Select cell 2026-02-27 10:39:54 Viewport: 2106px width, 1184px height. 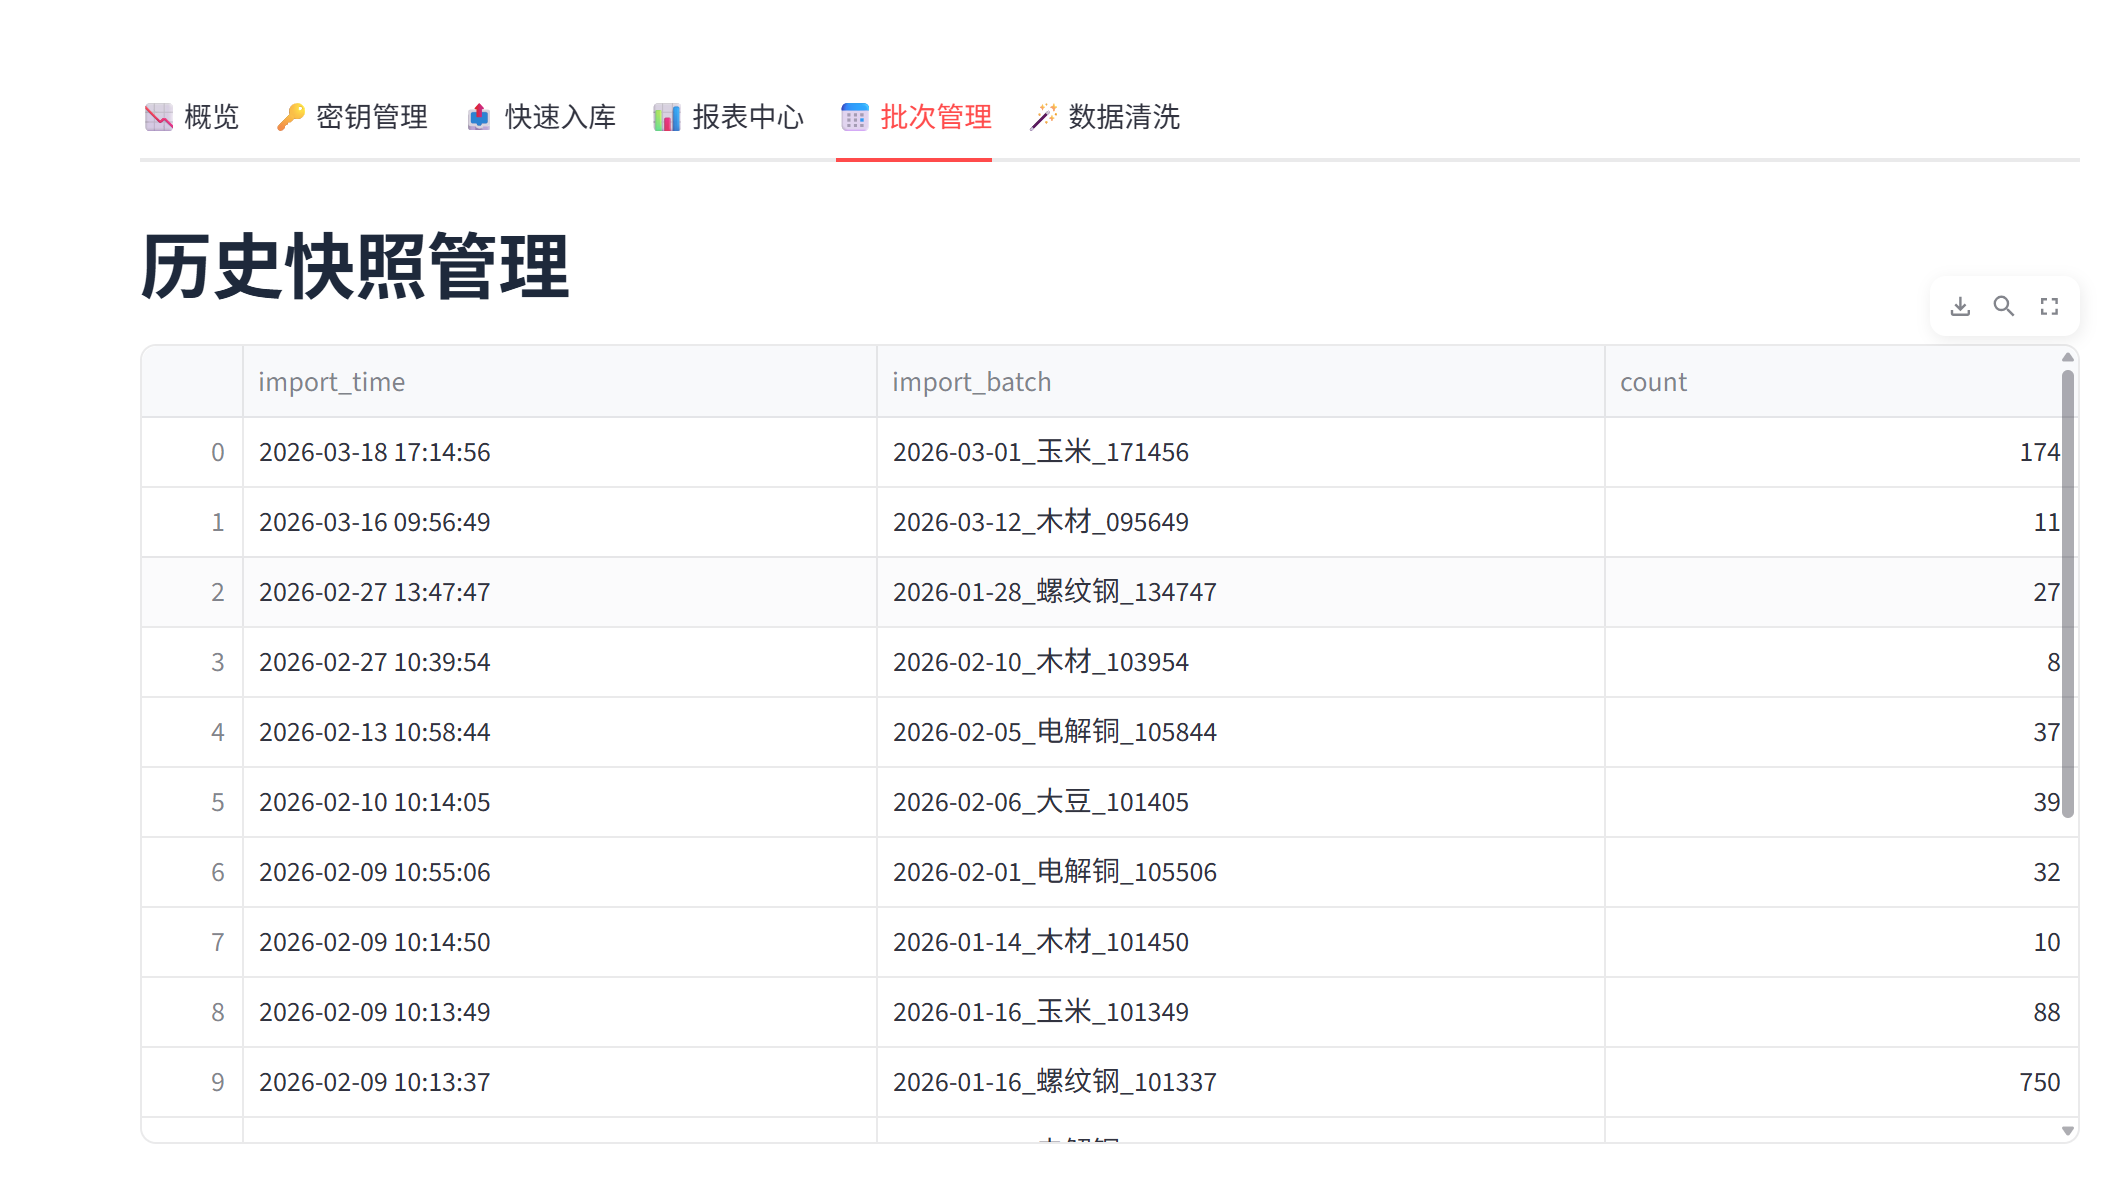pyautogui.click(x=560, y=662)
